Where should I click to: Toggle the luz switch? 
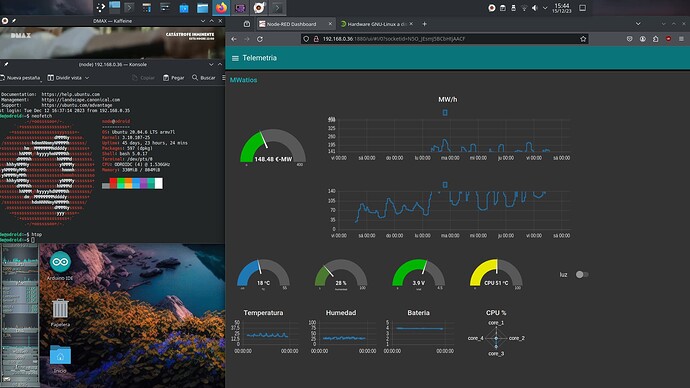click(582, 275)
